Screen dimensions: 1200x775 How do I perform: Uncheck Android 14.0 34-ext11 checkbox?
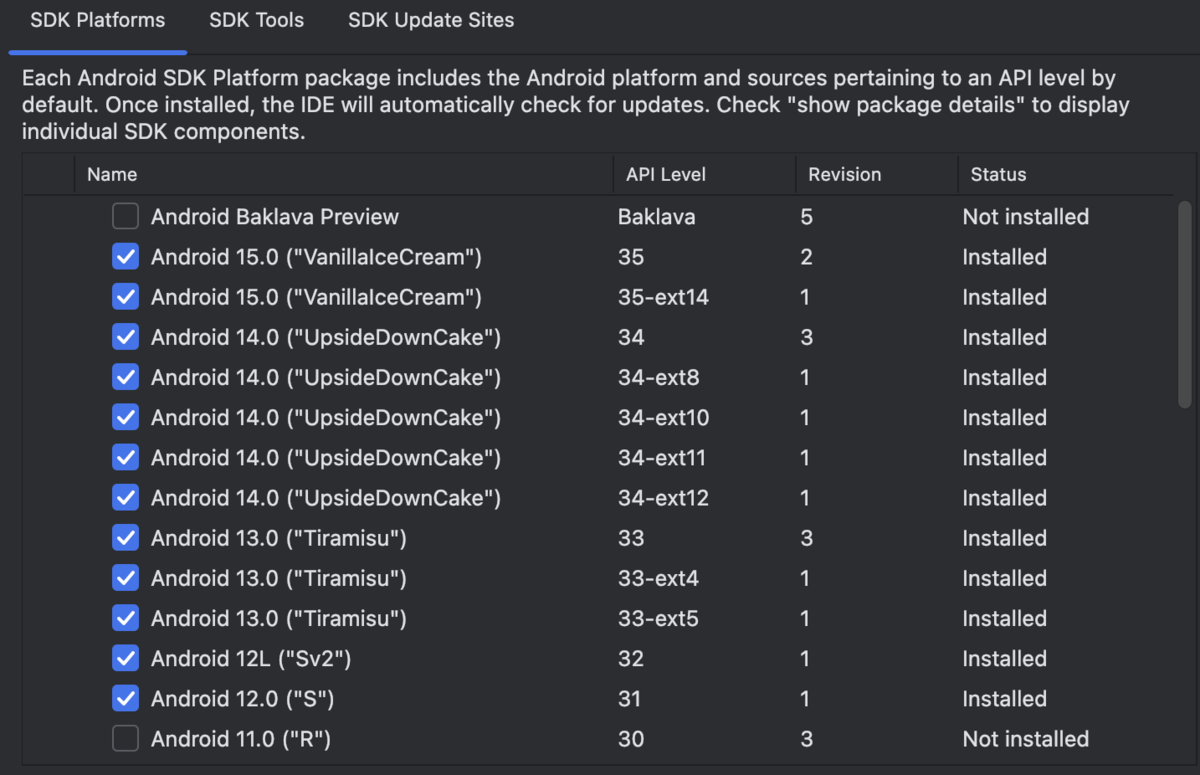click(x=125, y=458)
